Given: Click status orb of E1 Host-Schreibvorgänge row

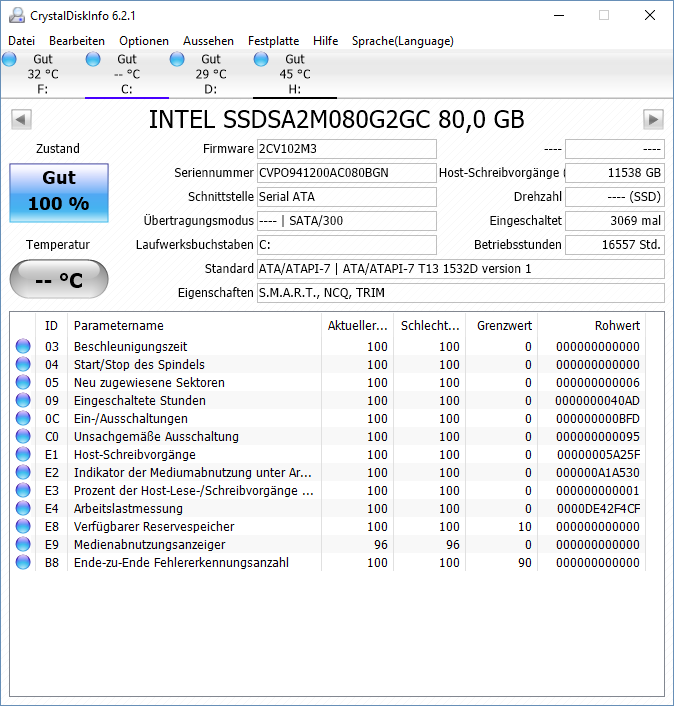Looking at the screenshot, I should click(23, 454).
